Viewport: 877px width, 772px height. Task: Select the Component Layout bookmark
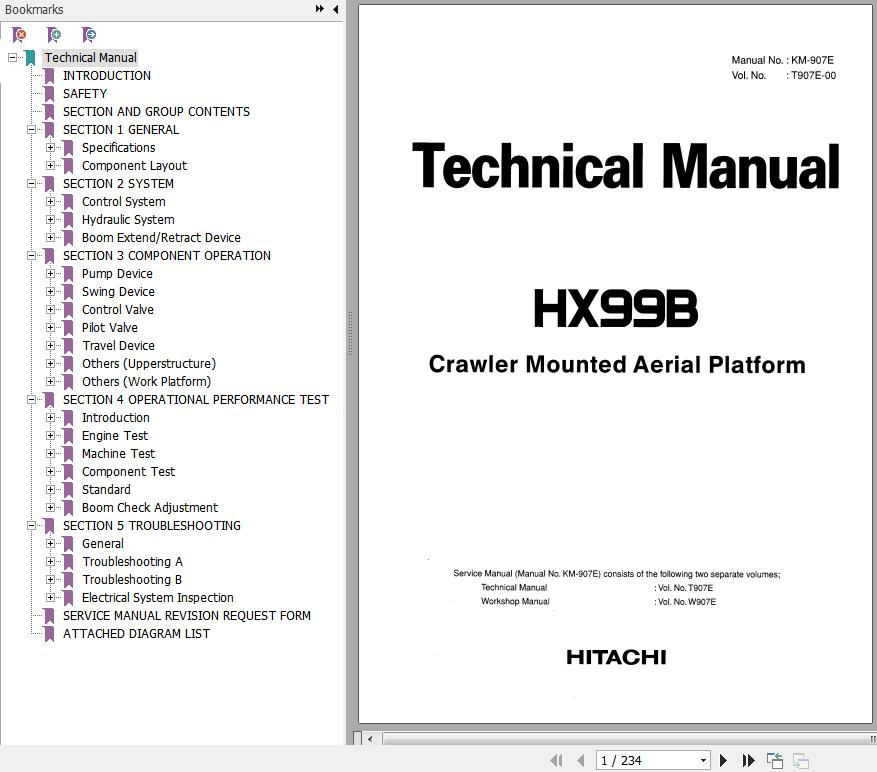pos(134,166)
